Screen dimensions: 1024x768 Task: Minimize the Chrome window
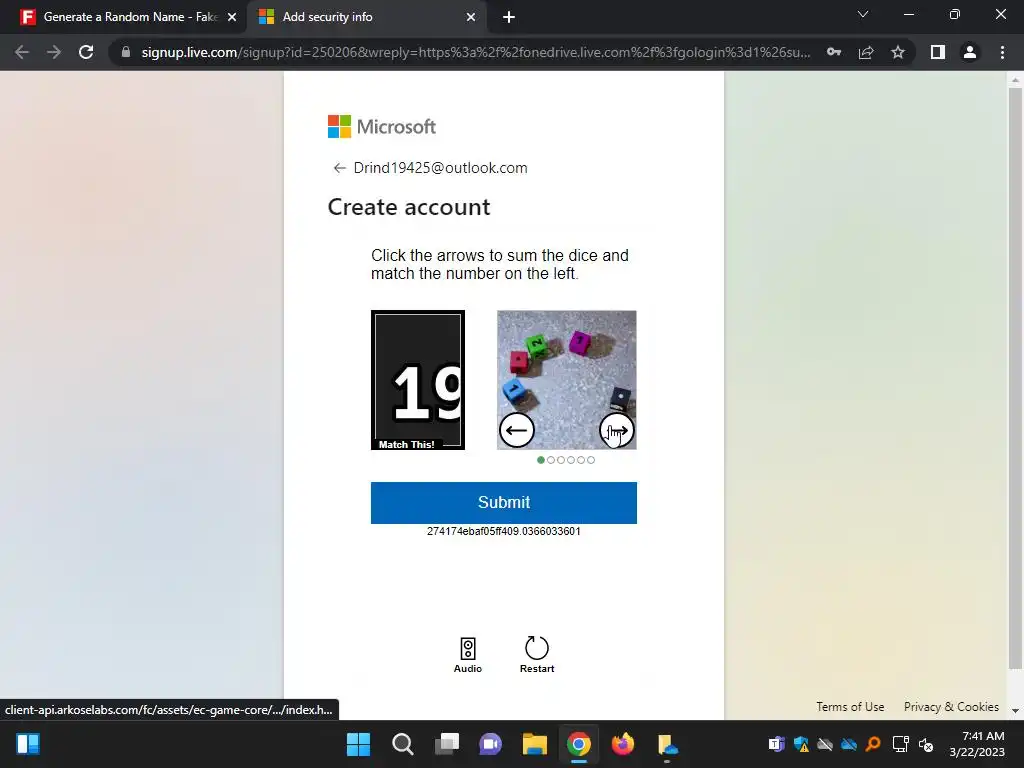click(x=908, y=14)
